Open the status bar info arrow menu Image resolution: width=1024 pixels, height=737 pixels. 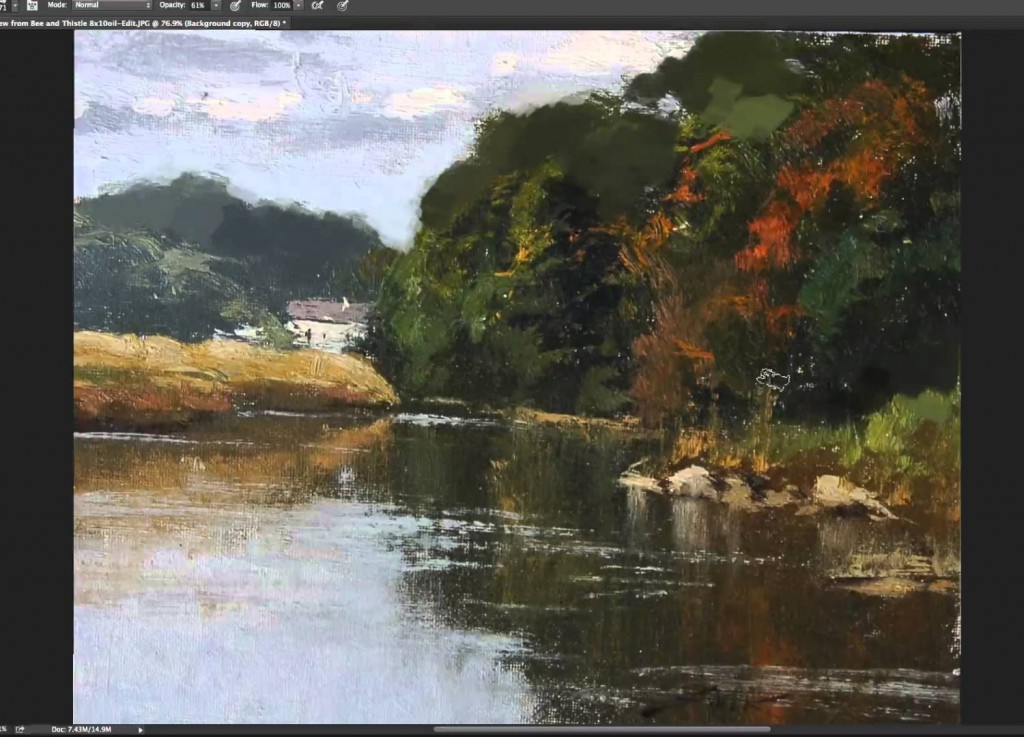140,729
